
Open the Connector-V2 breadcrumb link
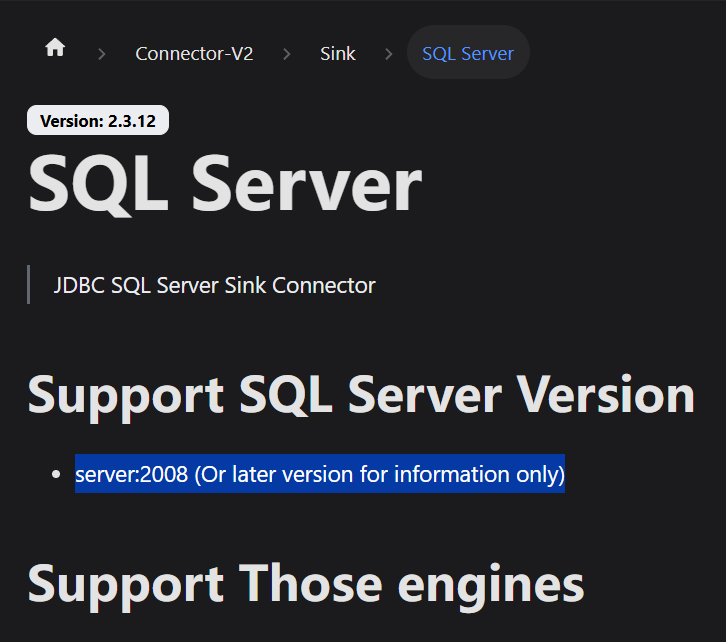tap(194, 54)
